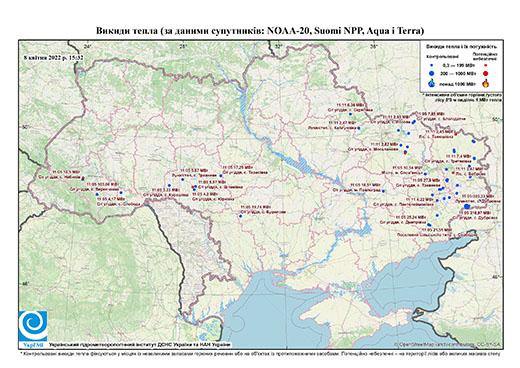Click the institute name caption beside logo

click(140, 345)
